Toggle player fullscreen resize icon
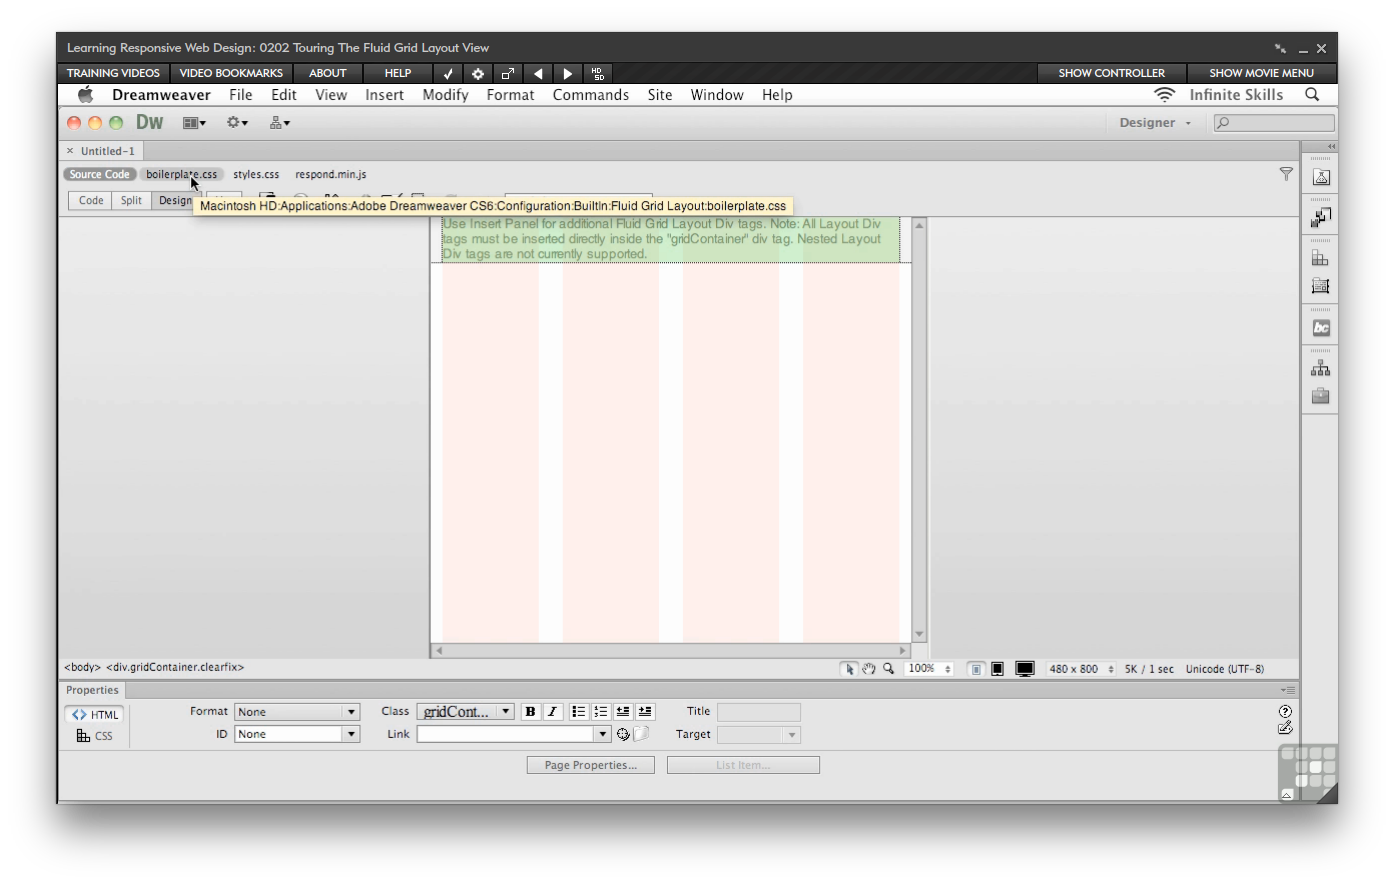This screenshot has height=884, width=1394. pyautogui.click(x=508, y=73)
